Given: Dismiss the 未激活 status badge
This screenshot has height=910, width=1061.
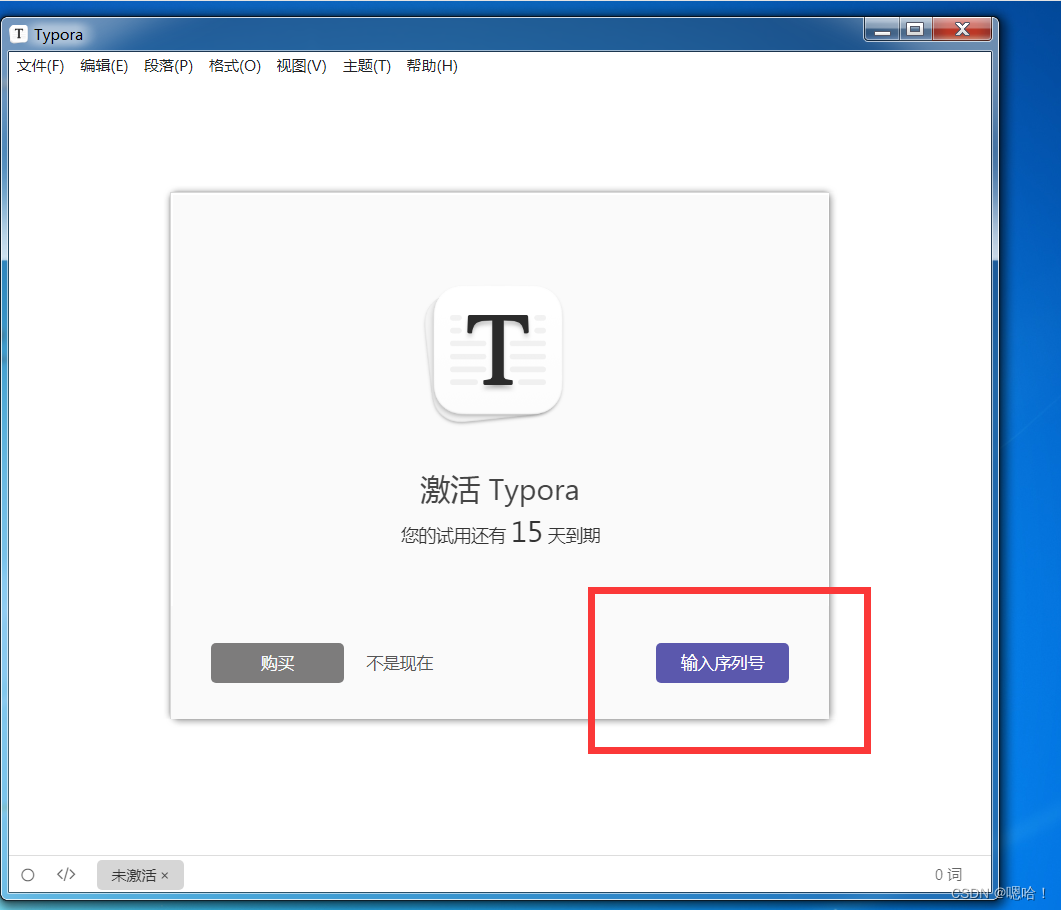Looking at the screenshot, I should pos(164,875).
